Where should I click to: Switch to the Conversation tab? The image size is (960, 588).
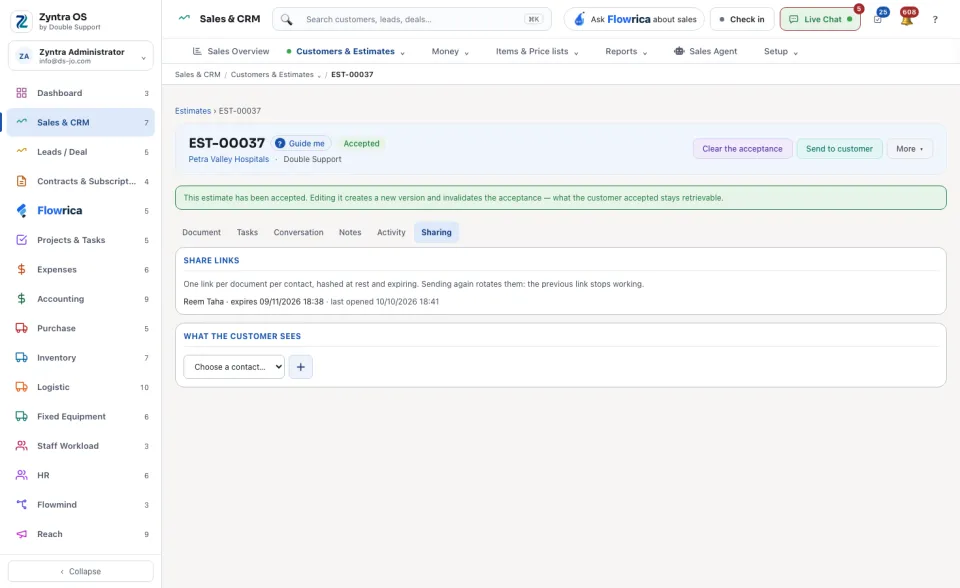coord(298,232)
